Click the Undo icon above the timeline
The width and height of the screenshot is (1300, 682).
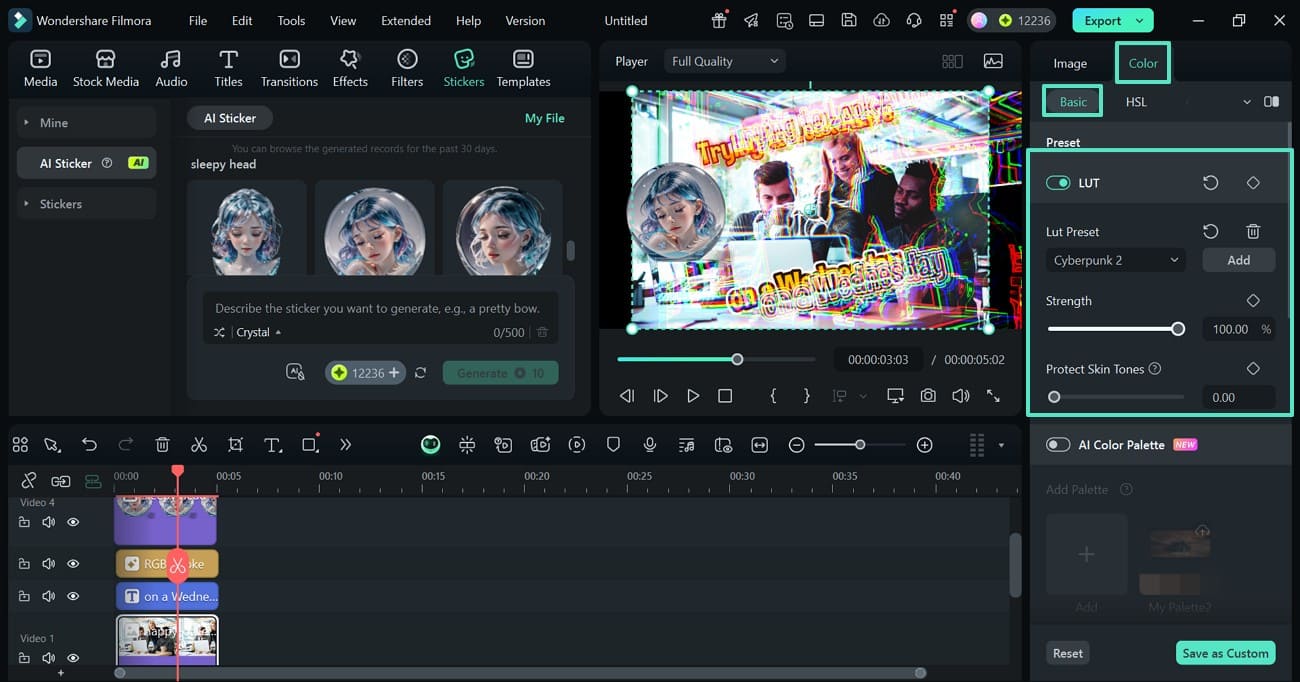click(x=89, y=444)
